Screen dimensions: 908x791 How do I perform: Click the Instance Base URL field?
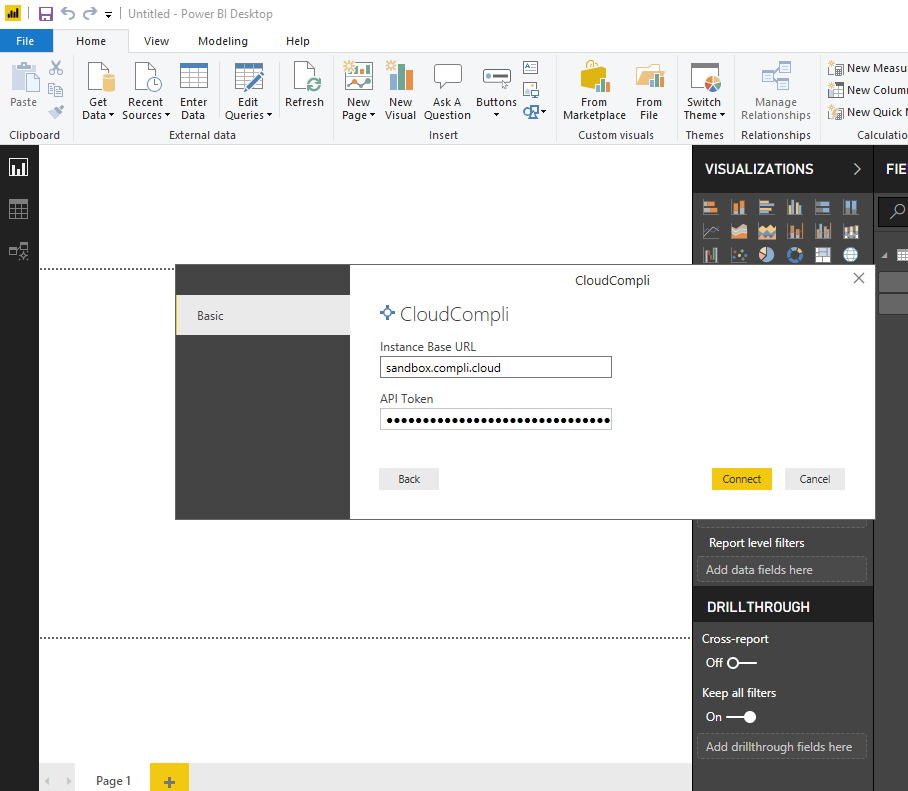click(x=496, y=367)
